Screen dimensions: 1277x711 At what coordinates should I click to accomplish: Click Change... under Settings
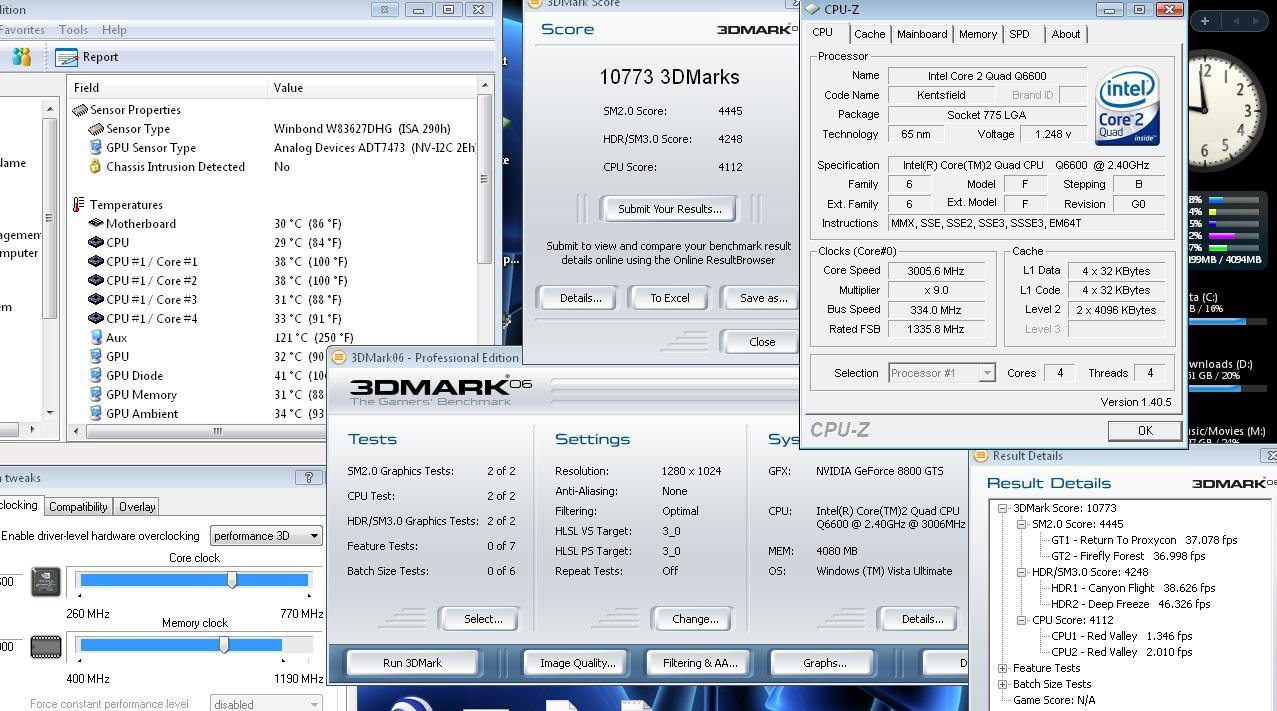click(695, 619)
